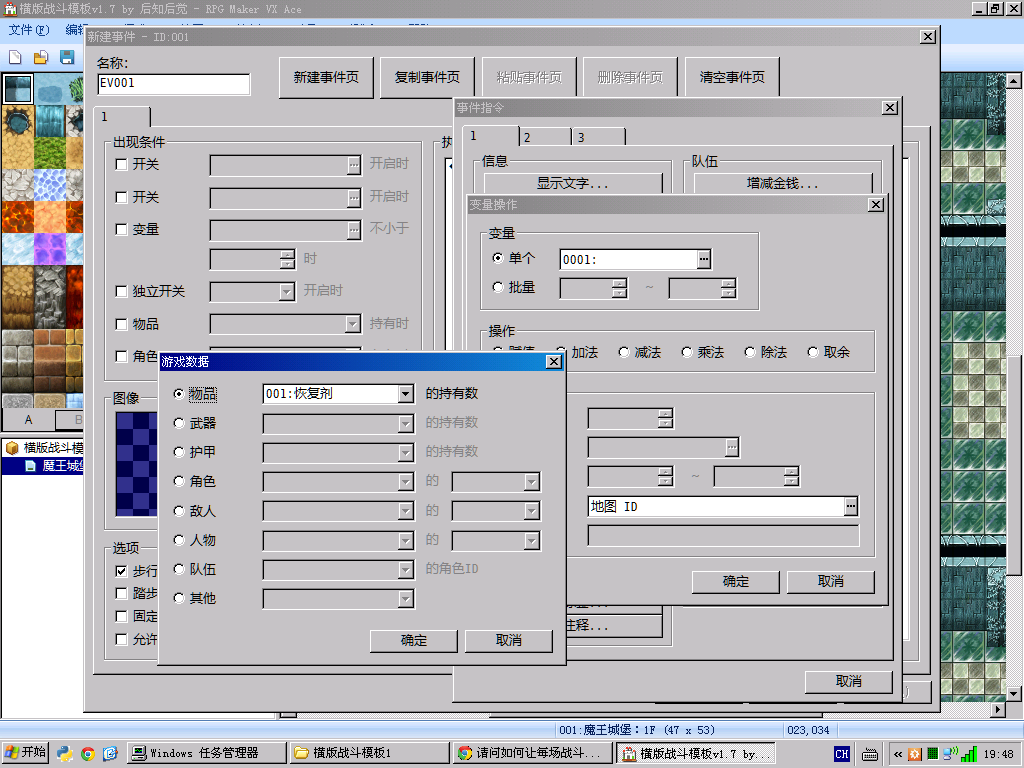Viewport: 1024px width, 768px height.
Task: Click the network signal tray icon
Action: pyautogui.click(x=970, y=754)
